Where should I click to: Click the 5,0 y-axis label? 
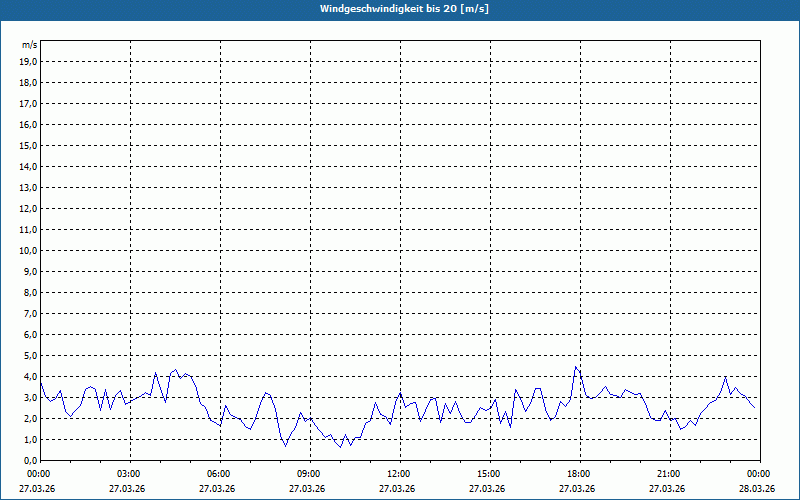coord(31,356)
